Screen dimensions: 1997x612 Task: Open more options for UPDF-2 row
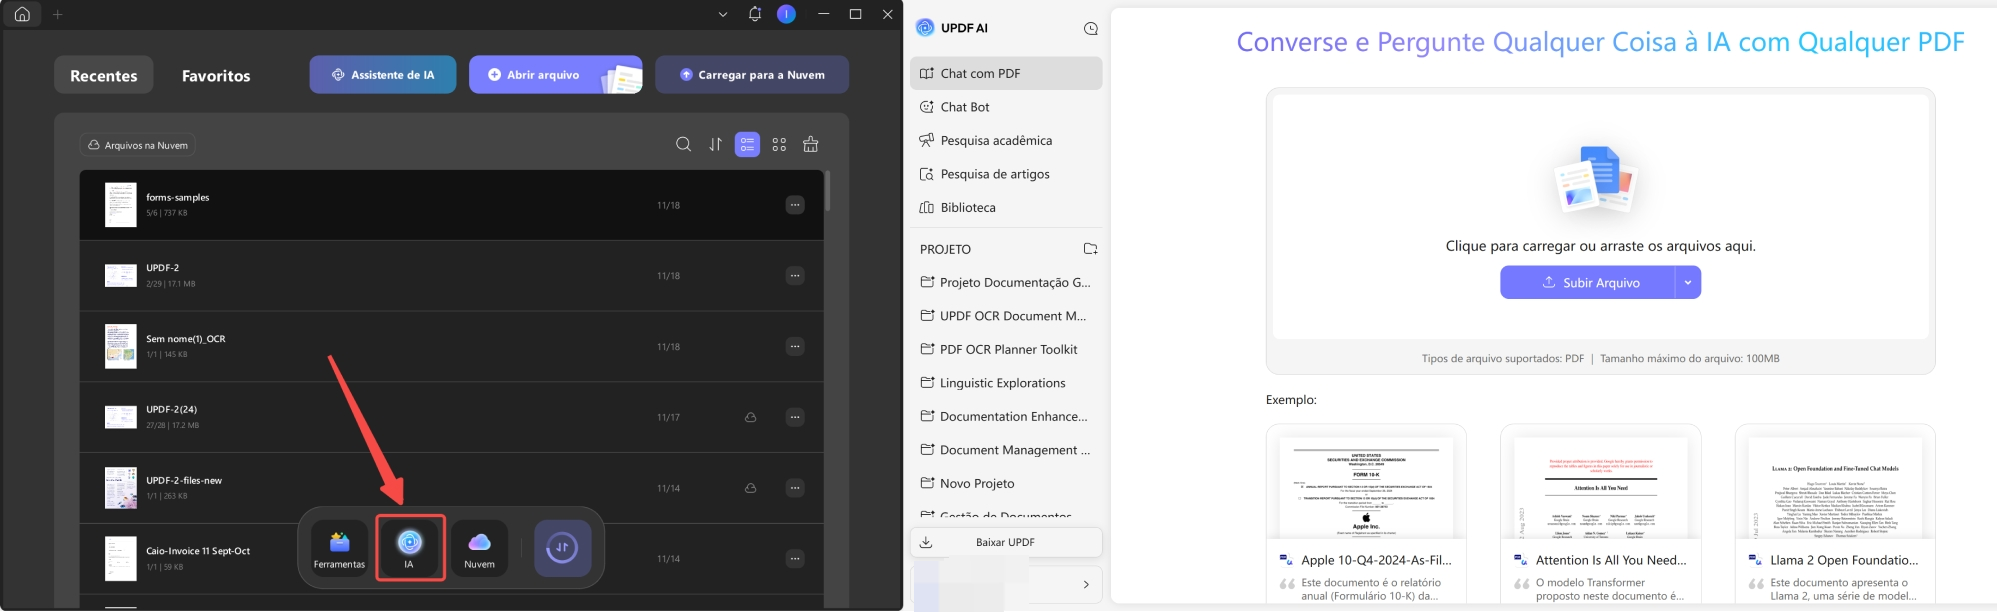point(795,275)
